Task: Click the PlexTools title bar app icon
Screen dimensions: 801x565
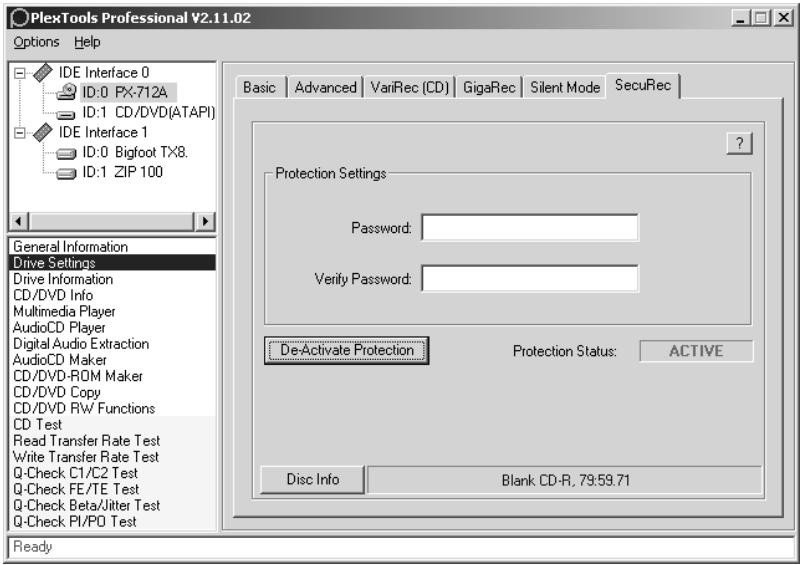Action: (x=19, y=18)
